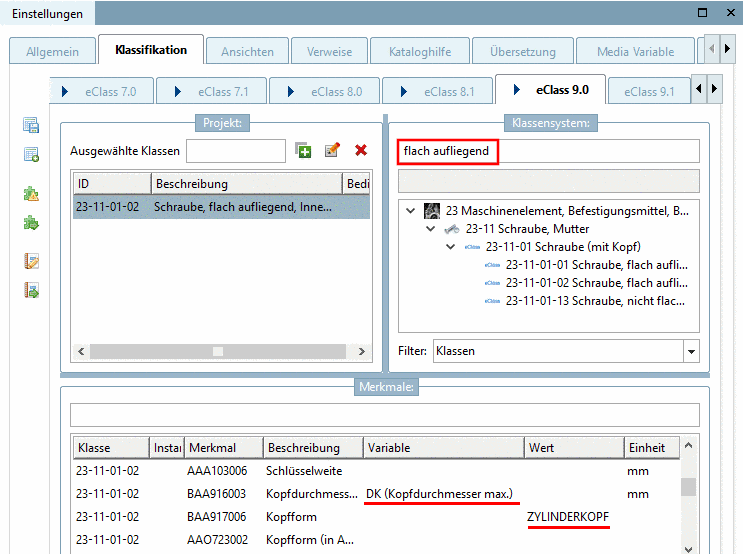Sort Merkmale table by the Klasse header
The height and width of the screenshot is (554, 743).
click(x=111, y=448)
